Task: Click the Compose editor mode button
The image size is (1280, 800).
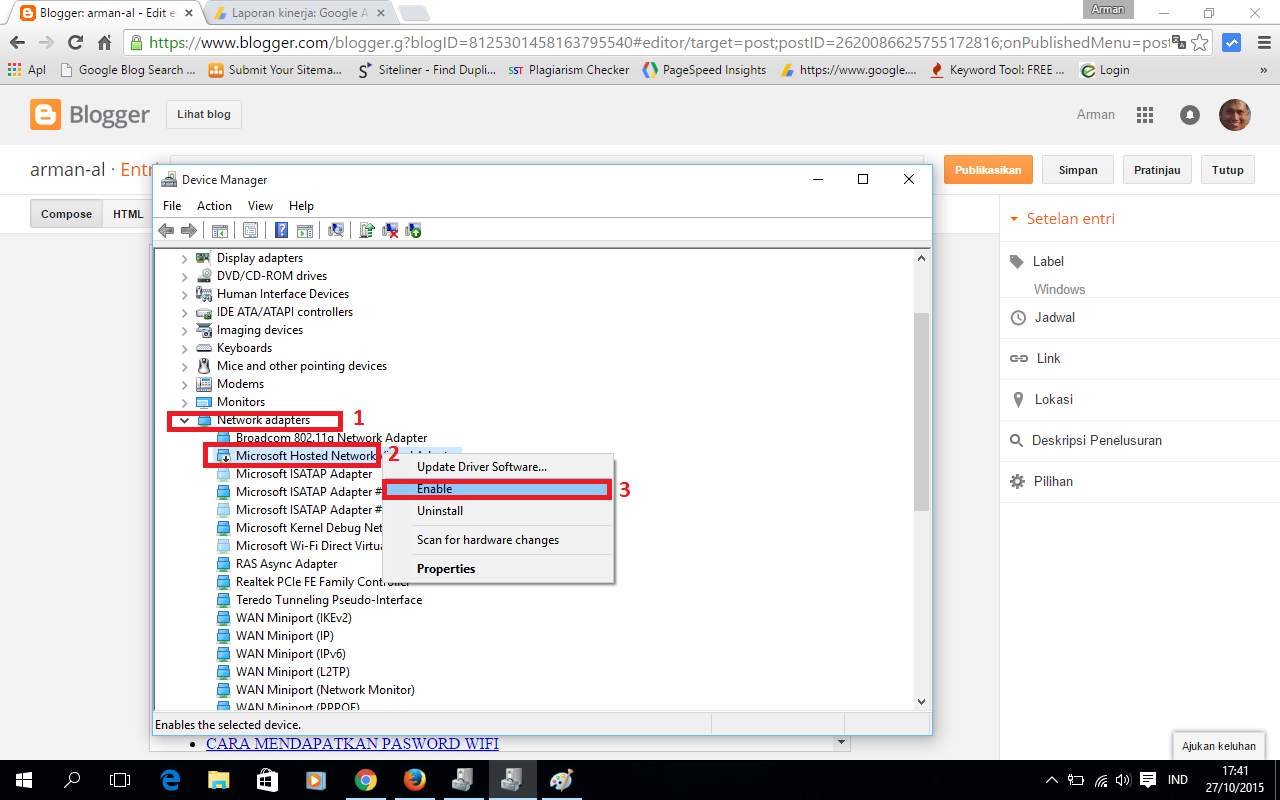Action: (x=66, y=214)
